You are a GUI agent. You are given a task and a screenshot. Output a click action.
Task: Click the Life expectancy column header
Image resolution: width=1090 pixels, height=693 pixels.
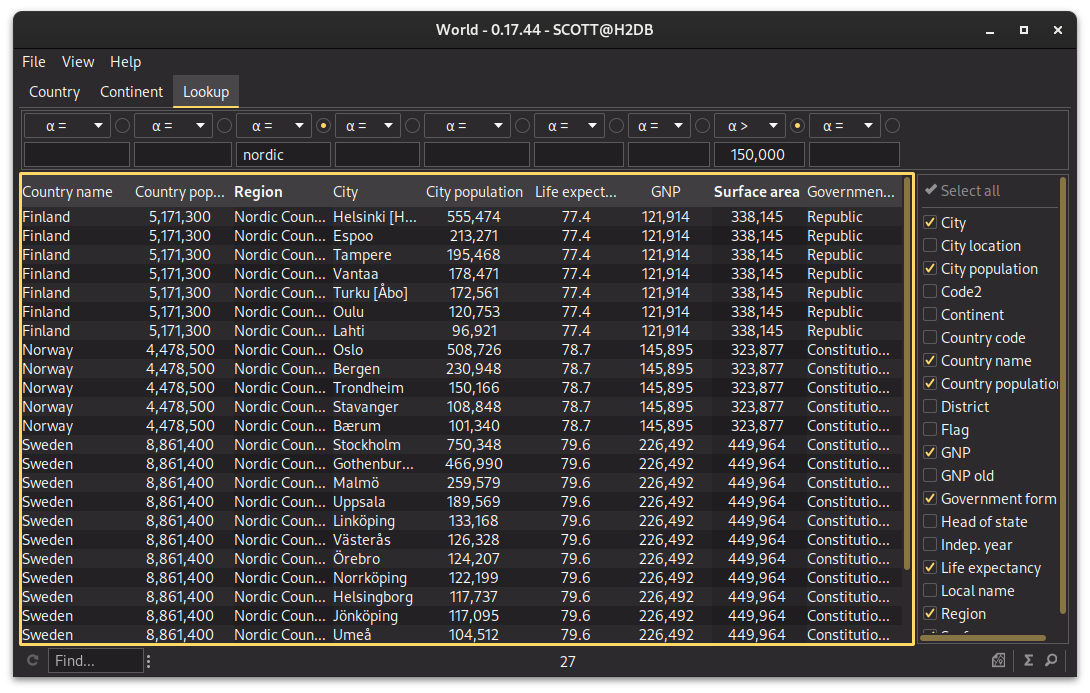point(576,192)
